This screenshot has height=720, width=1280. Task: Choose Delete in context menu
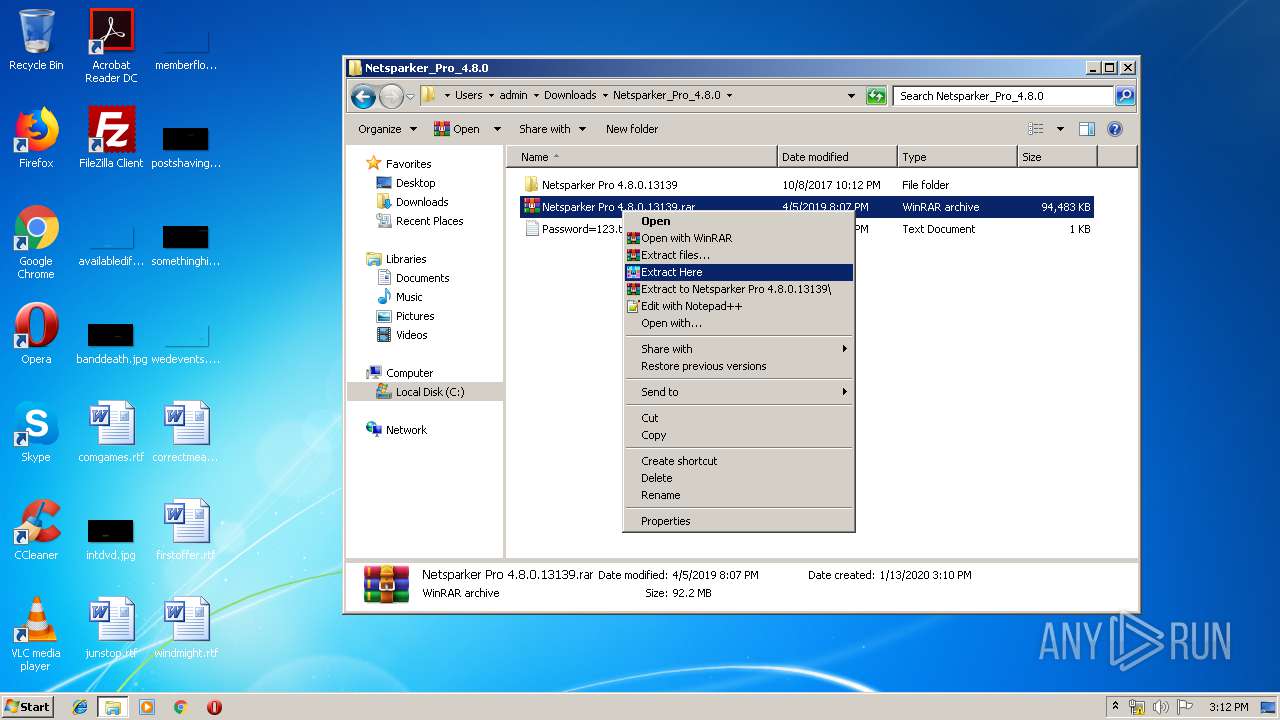(x=738, y=478)
